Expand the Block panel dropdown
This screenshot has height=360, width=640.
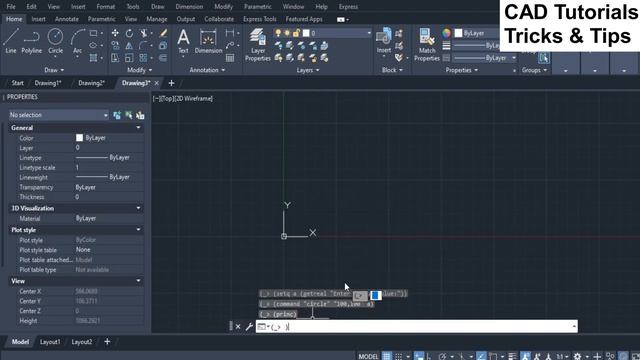(x=392, y=70)
